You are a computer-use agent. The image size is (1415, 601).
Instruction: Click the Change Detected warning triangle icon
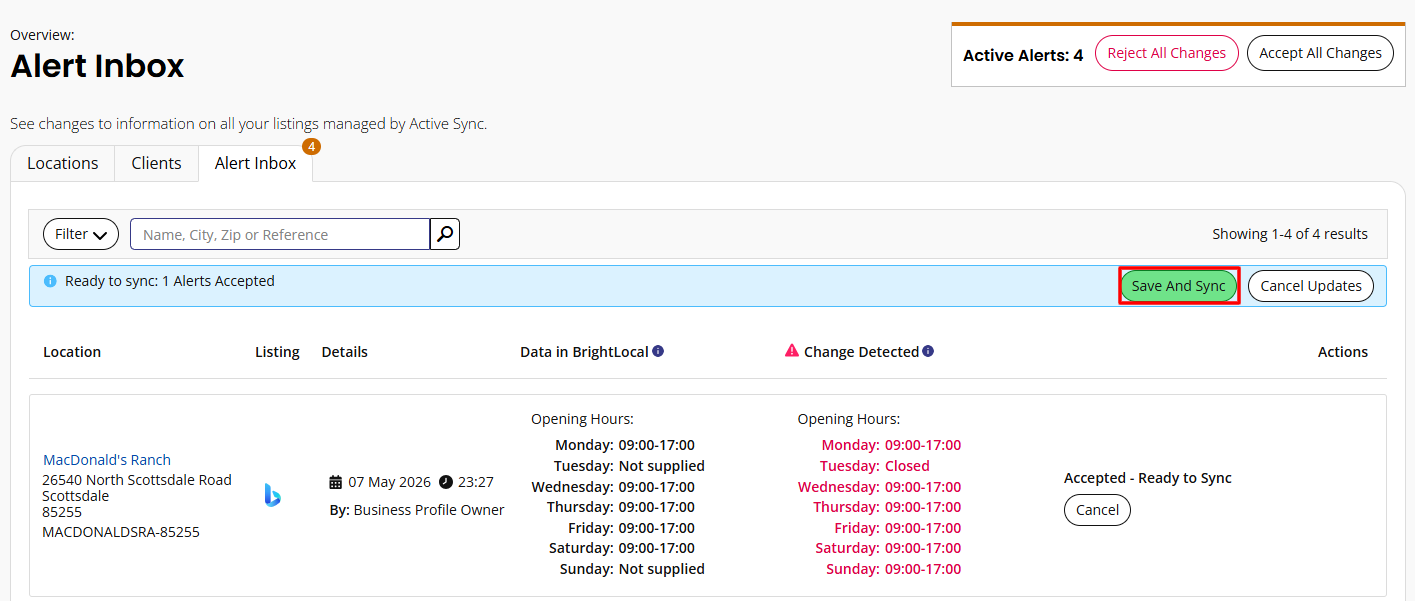792,351
